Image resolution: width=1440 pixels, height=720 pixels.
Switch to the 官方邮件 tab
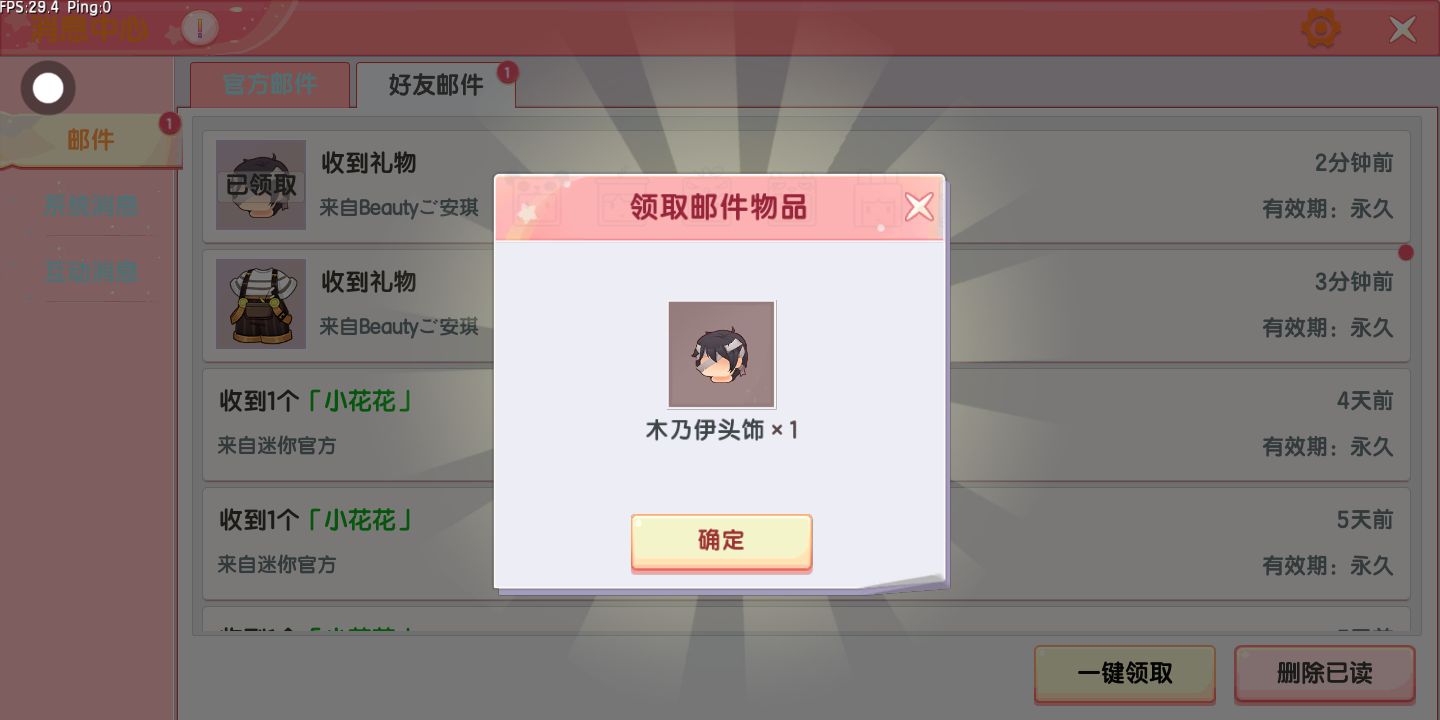270,85
